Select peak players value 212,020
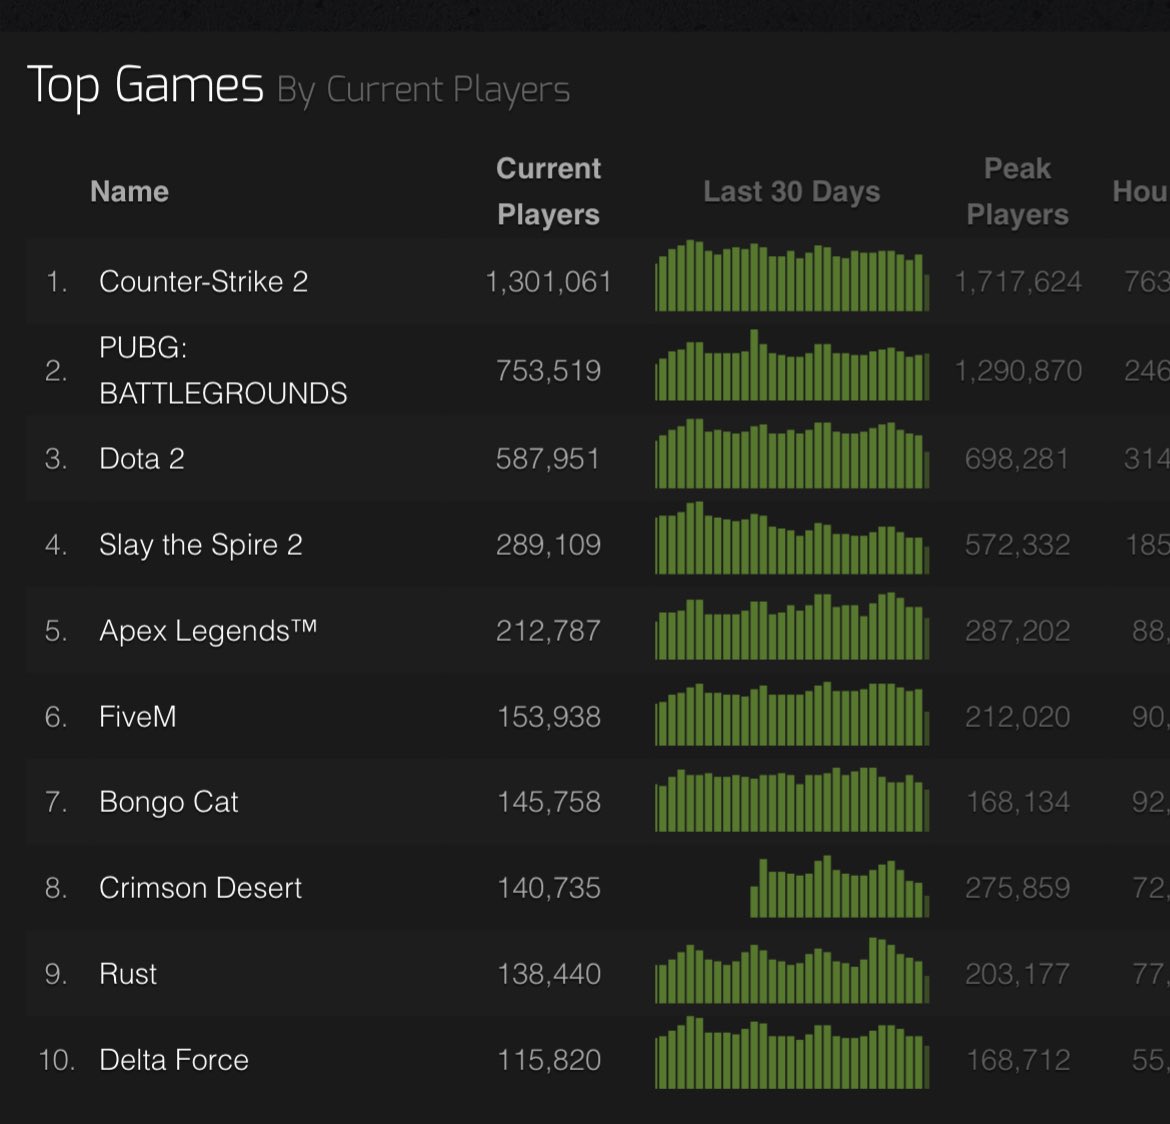Screen dimensions: 1170x1124 [x=1018, y=716]
